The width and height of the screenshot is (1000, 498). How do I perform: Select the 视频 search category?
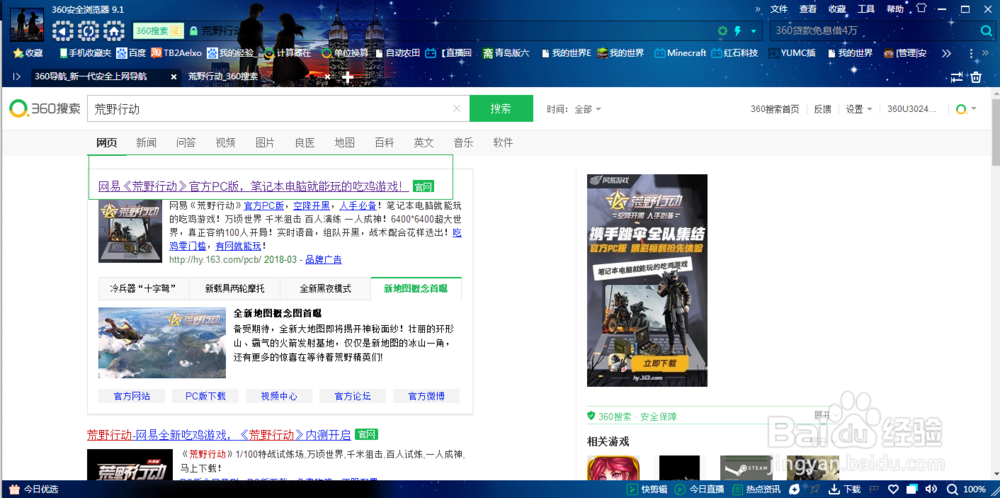pos(225,142)
